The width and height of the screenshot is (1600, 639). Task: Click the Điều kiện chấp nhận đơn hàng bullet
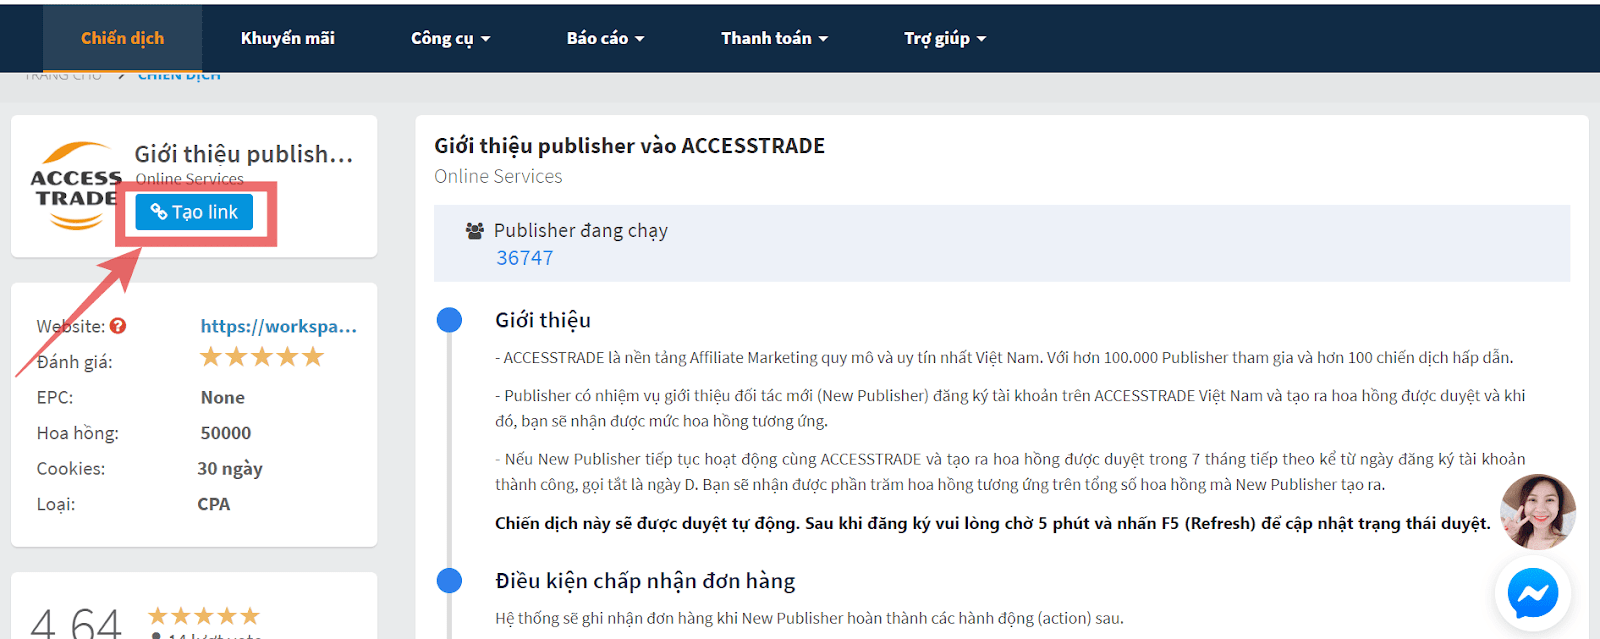coord(450,581)
